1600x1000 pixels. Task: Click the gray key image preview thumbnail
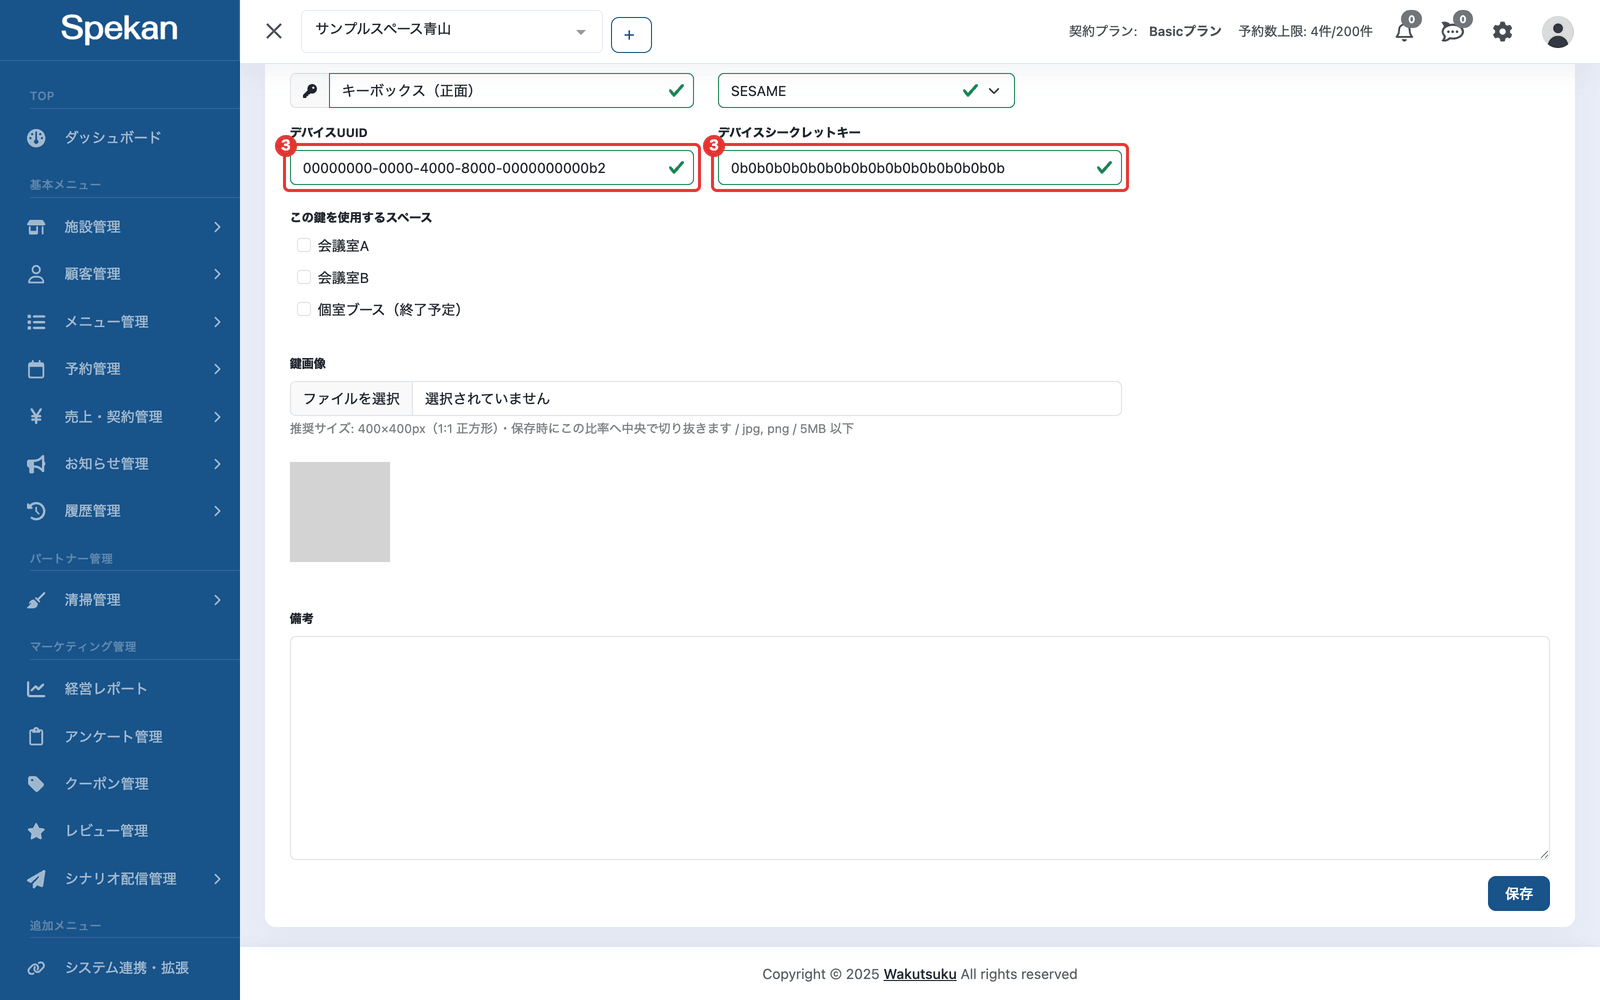coord(340,512)
